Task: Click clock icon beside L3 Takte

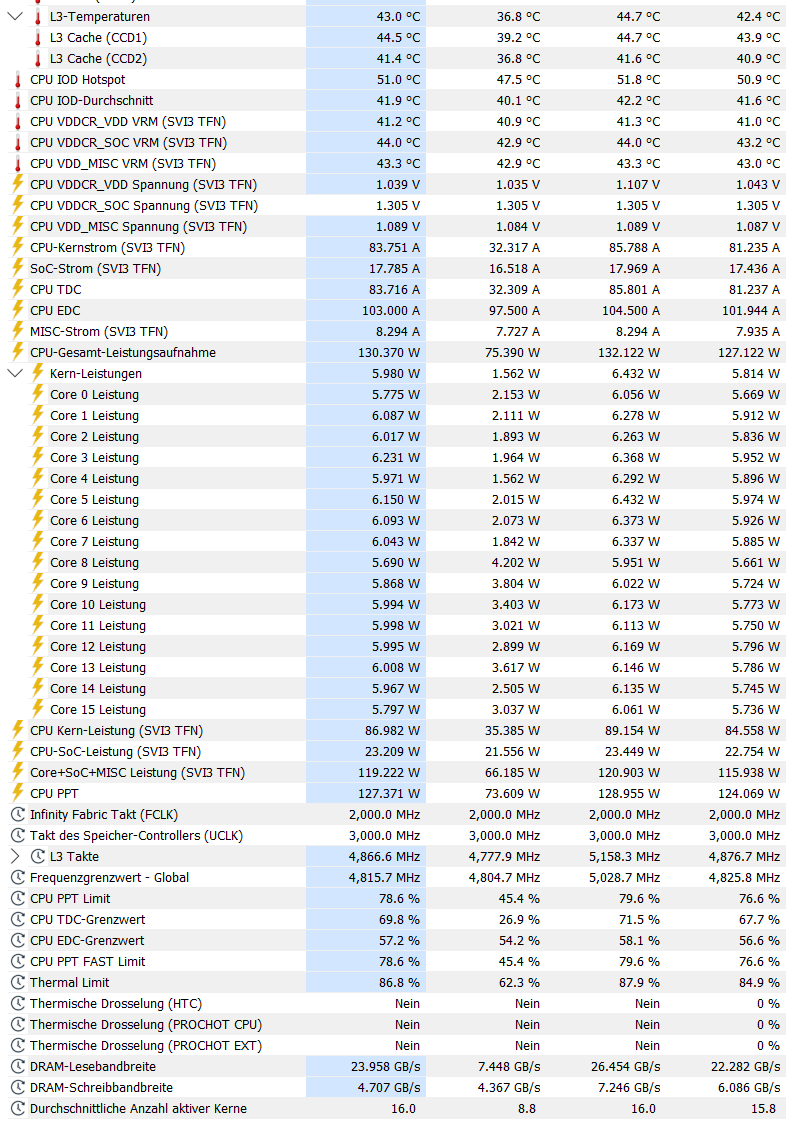Action: [x=38, y=857]
